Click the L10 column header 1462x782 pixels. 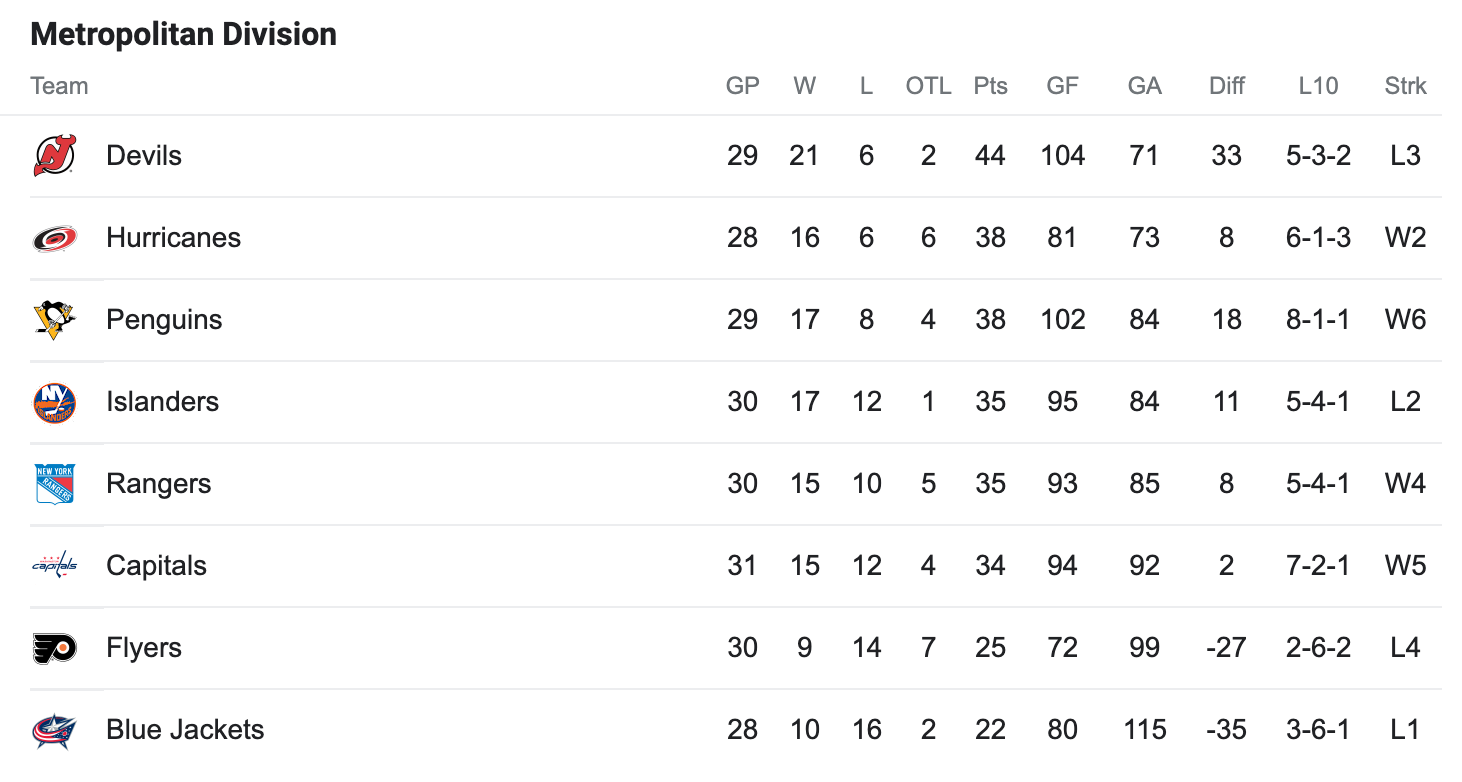(x=1318, y=86)
